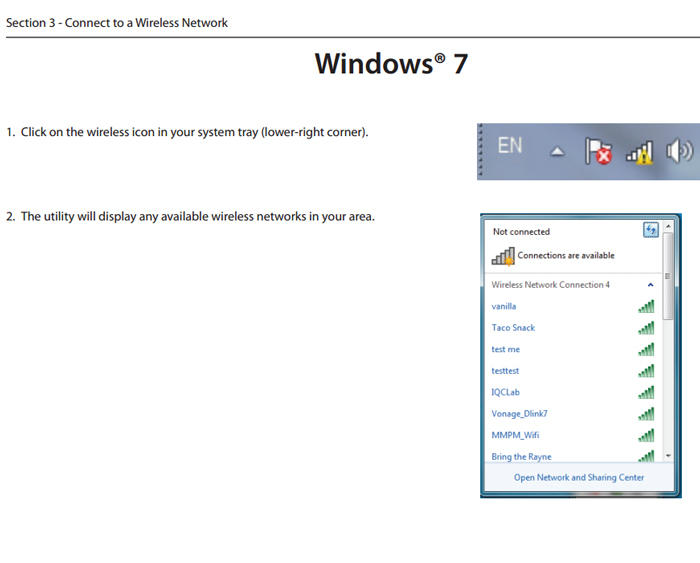Select the Vonage_Dlink7 network
The image size is (700, 563).
[573, 413]
